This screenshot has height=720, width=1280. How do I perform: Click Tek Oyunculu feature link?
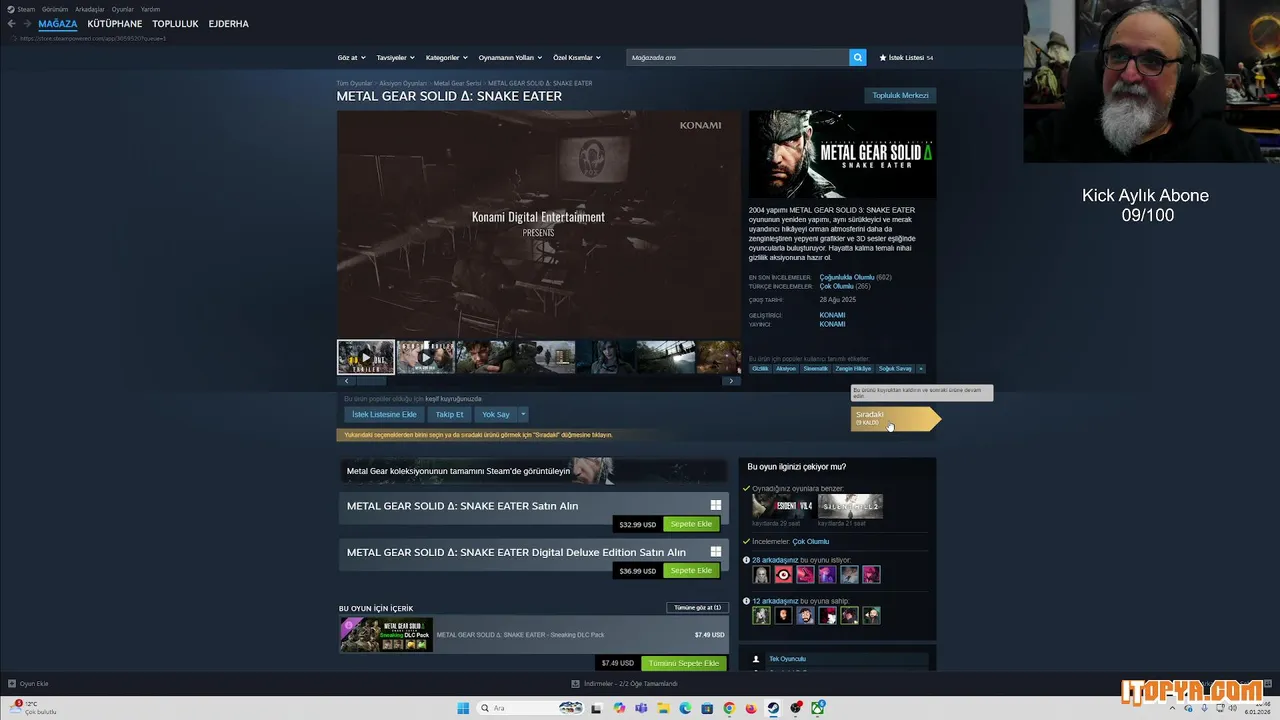coord(787,659)
